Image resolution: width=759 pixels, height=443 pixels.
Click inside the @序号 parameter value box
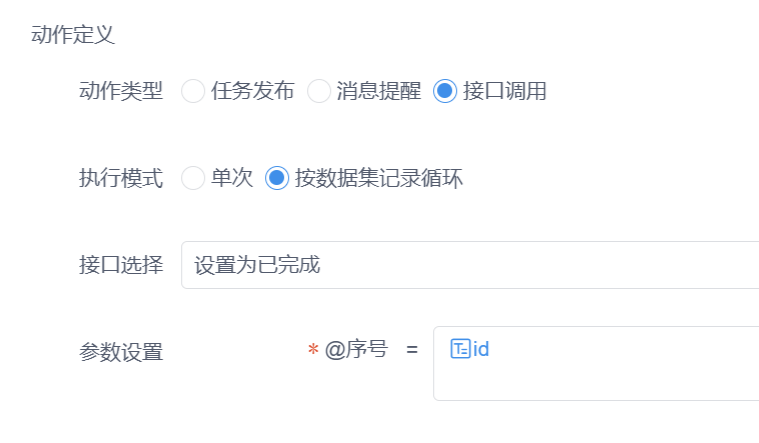point(596,364)
